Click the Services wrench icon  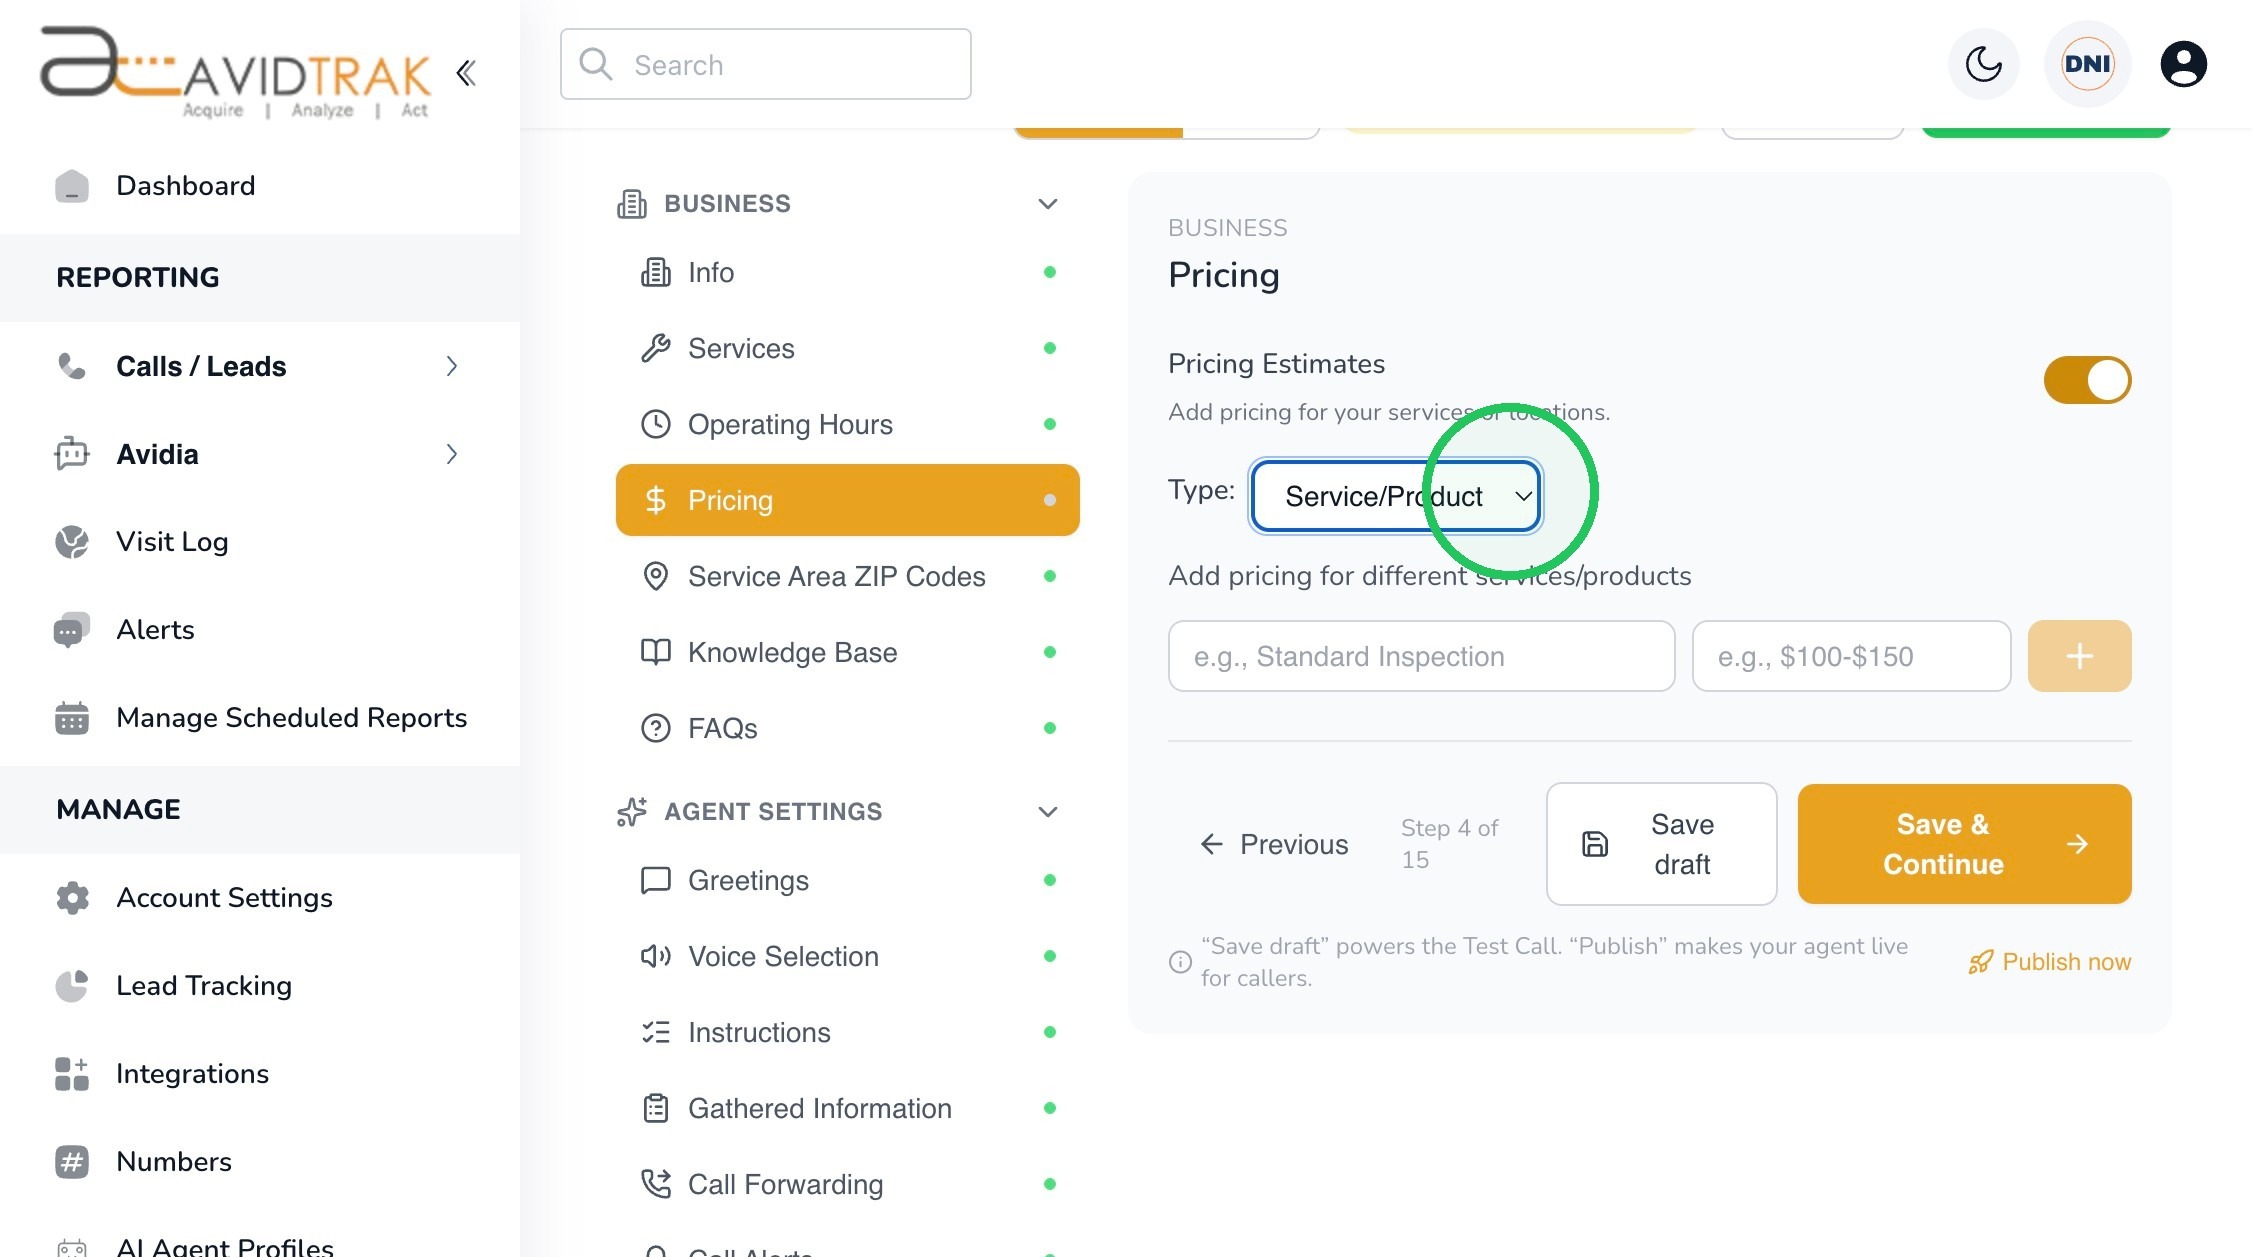click(655, 348)
